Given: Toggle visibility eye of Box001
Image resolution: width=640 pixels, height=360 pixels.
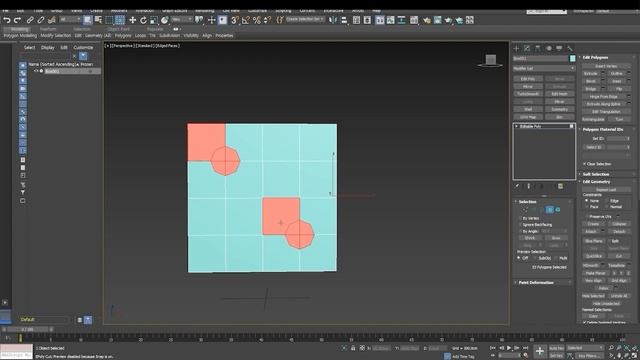Looking at the screenshot, I should tap(36, 71).
